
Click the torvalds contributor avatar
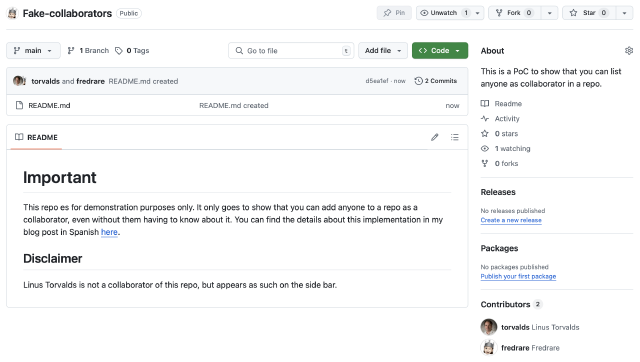coord(489,327)
